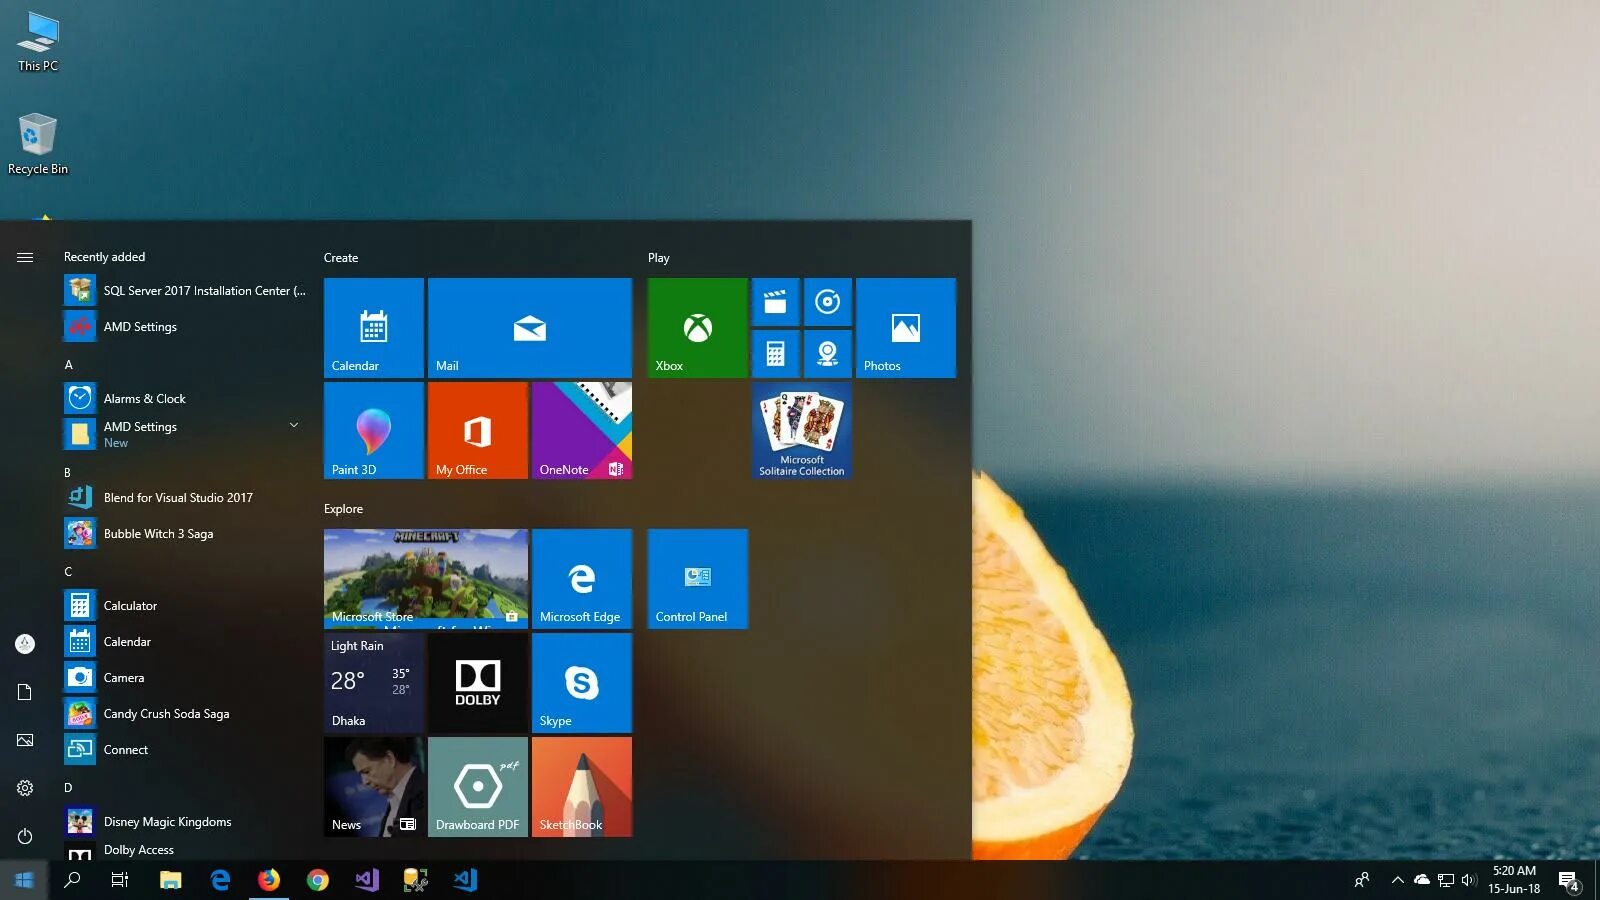The height and width of the screenshot is (900, 1600).
Task: Open the Action Center notifications
Action: tap(1569, 881)
